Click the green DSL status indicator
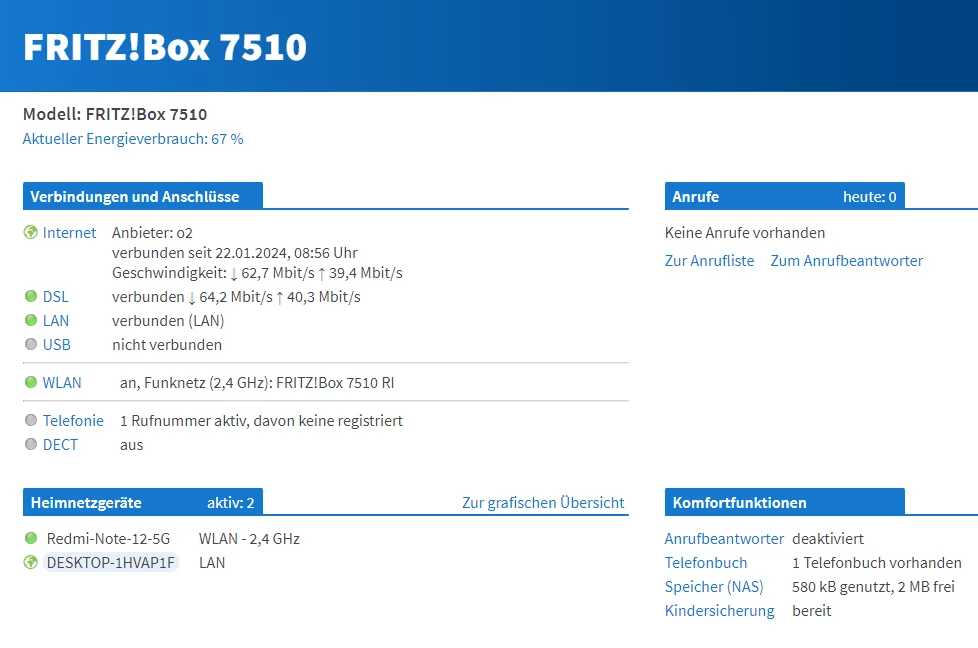The image size is (978, 648). click(x=31, y=296)
